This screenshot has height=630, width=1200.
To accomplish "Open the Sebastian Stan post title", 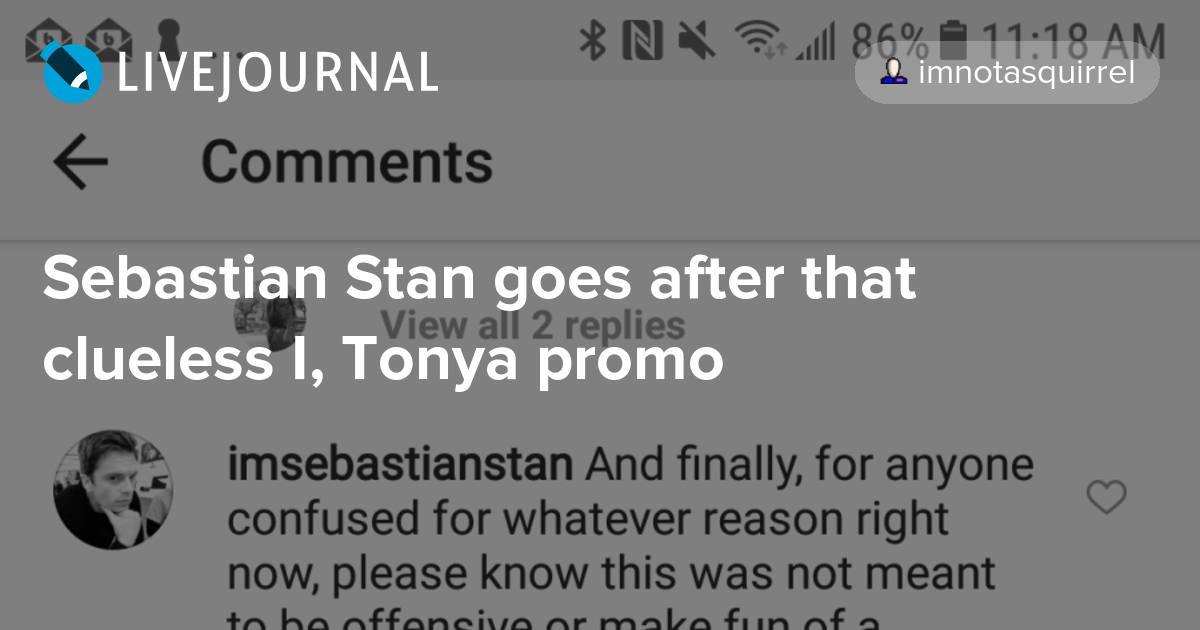I will [x=480, y=319].
